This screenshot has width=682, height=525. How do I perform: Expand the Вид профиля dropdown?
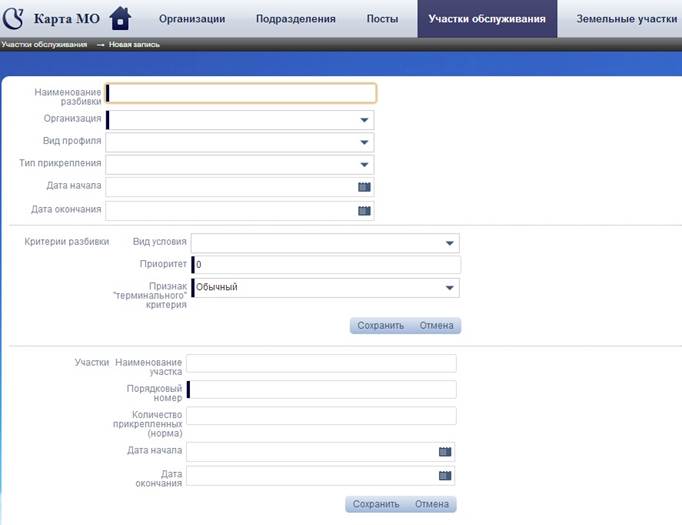point(364,142)
